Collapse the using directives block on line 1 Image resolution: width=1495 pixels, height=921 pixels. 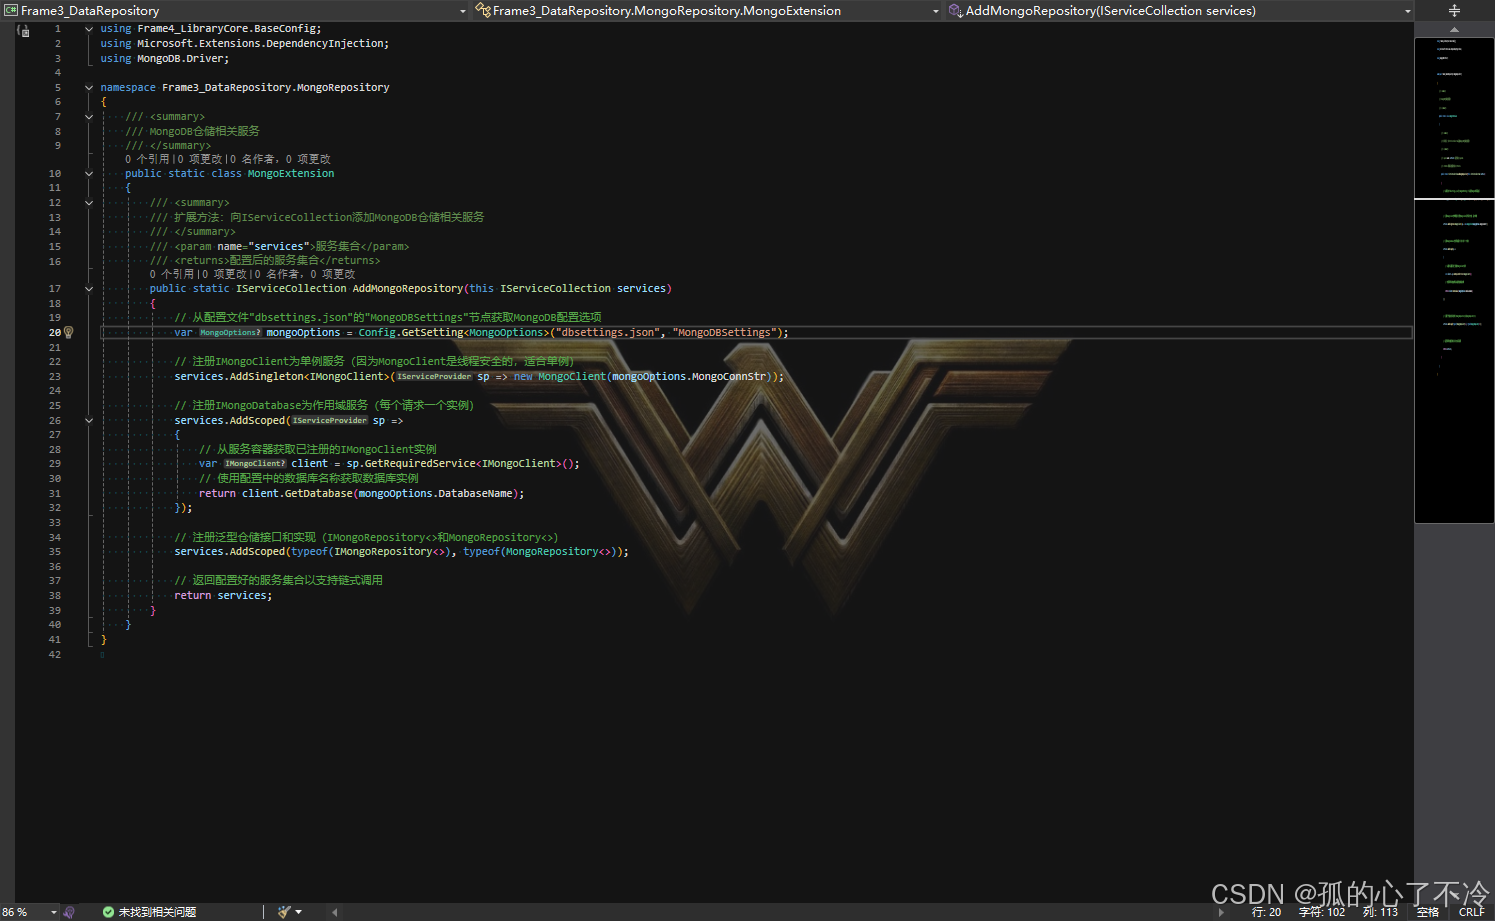tap(89, 29)
